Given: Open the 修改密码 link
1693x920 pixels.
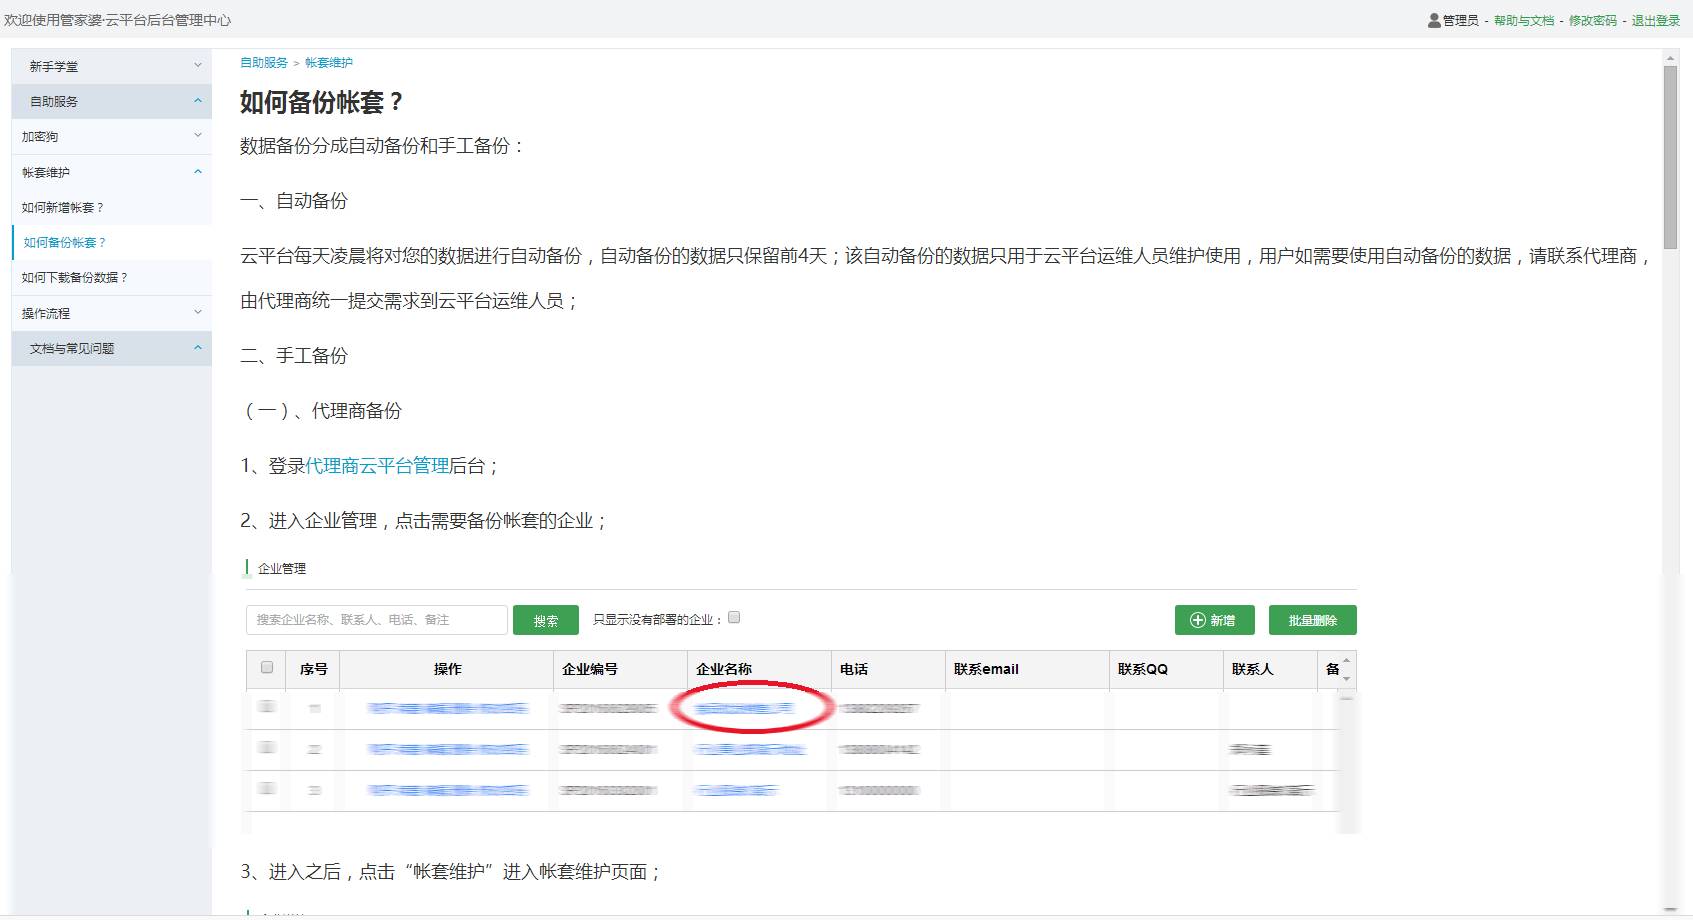Looking at the screenshot, I should [1592, 20].
